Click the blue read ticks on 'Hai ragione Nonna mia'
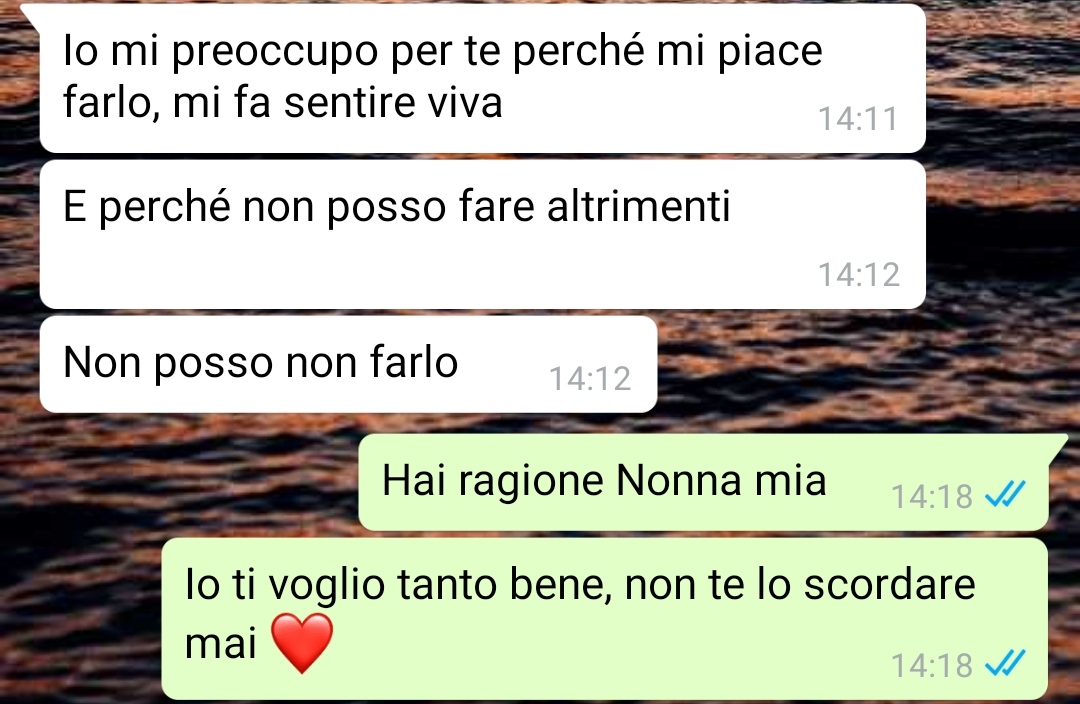 pos(1006,494)
